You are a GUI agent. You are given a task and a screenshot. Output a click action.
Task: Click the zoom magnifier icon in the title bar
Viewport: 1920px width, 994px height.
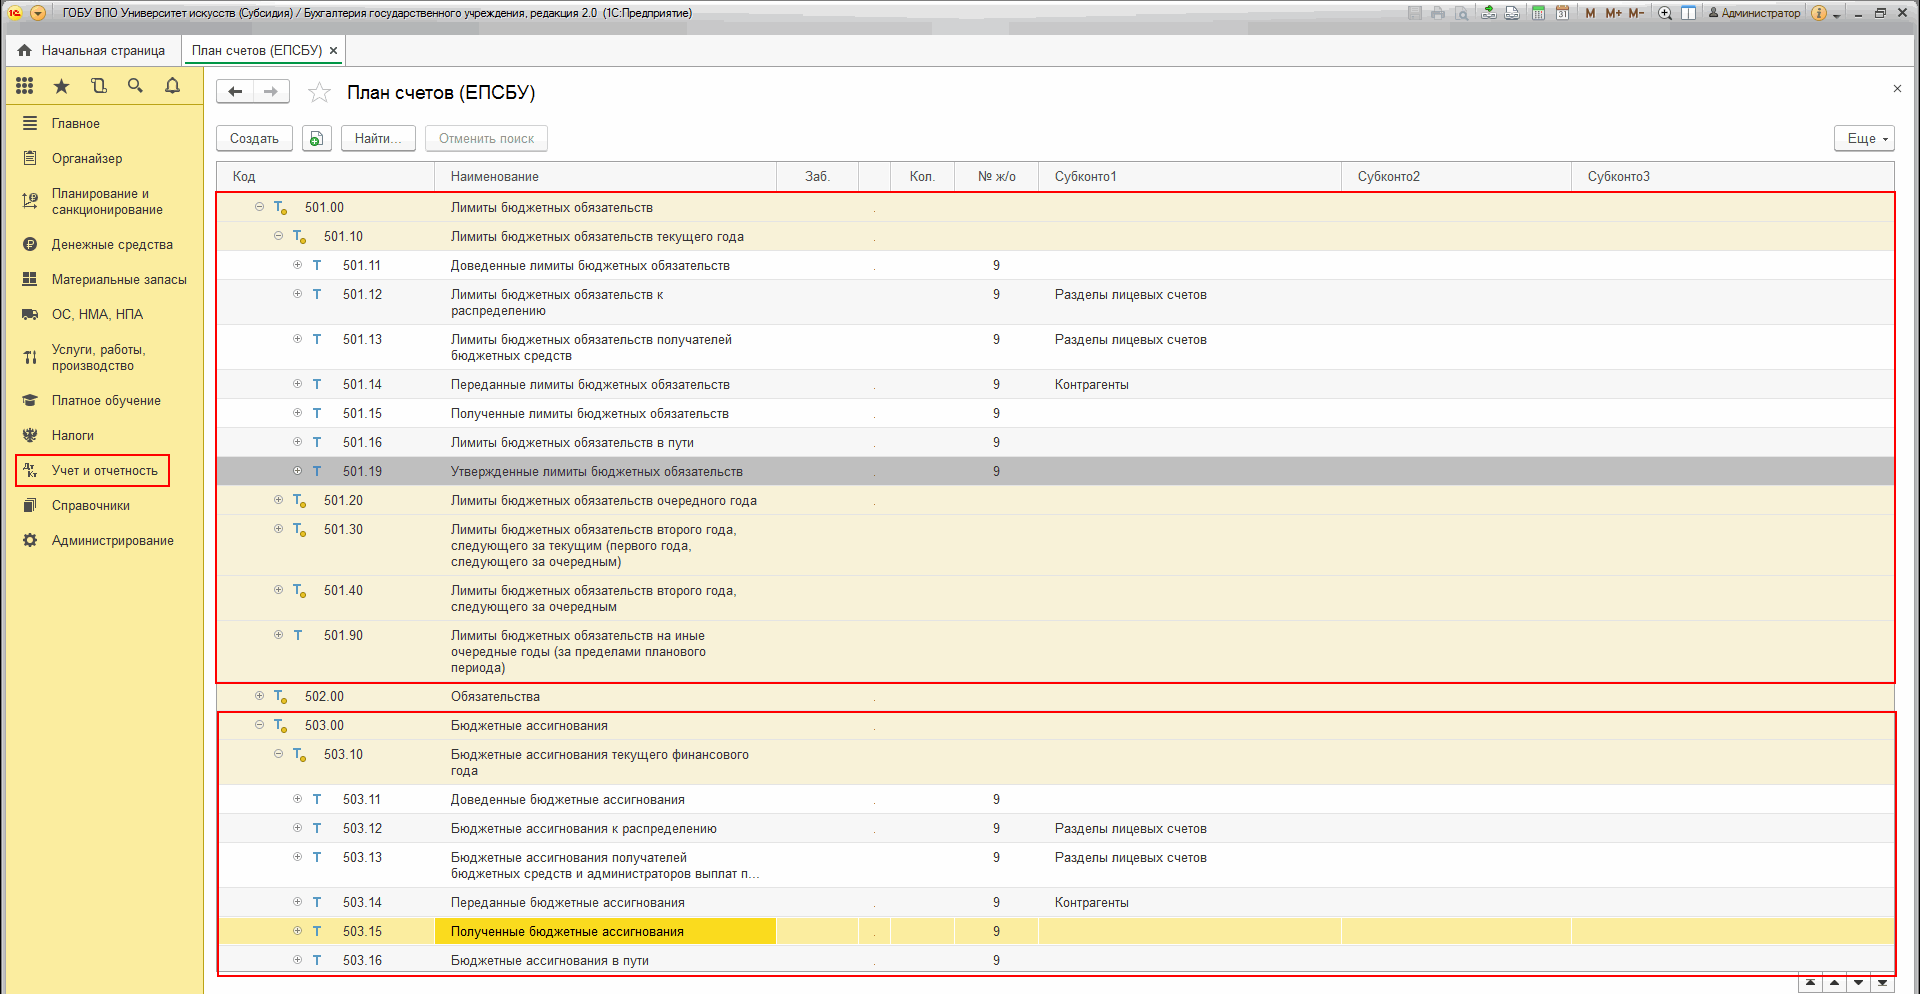tap(1665, 13)
